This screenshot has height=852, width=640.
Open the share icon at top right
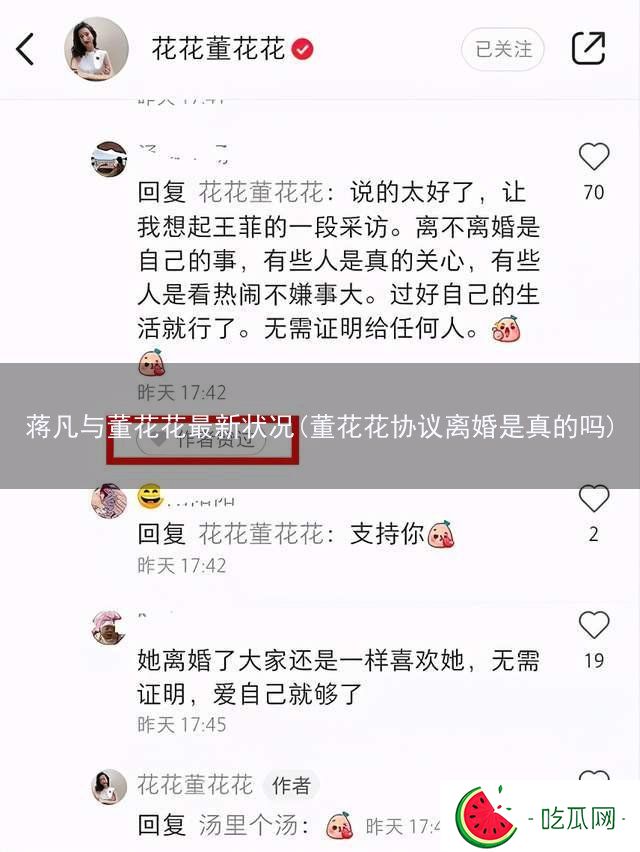[x=589, y=48]
